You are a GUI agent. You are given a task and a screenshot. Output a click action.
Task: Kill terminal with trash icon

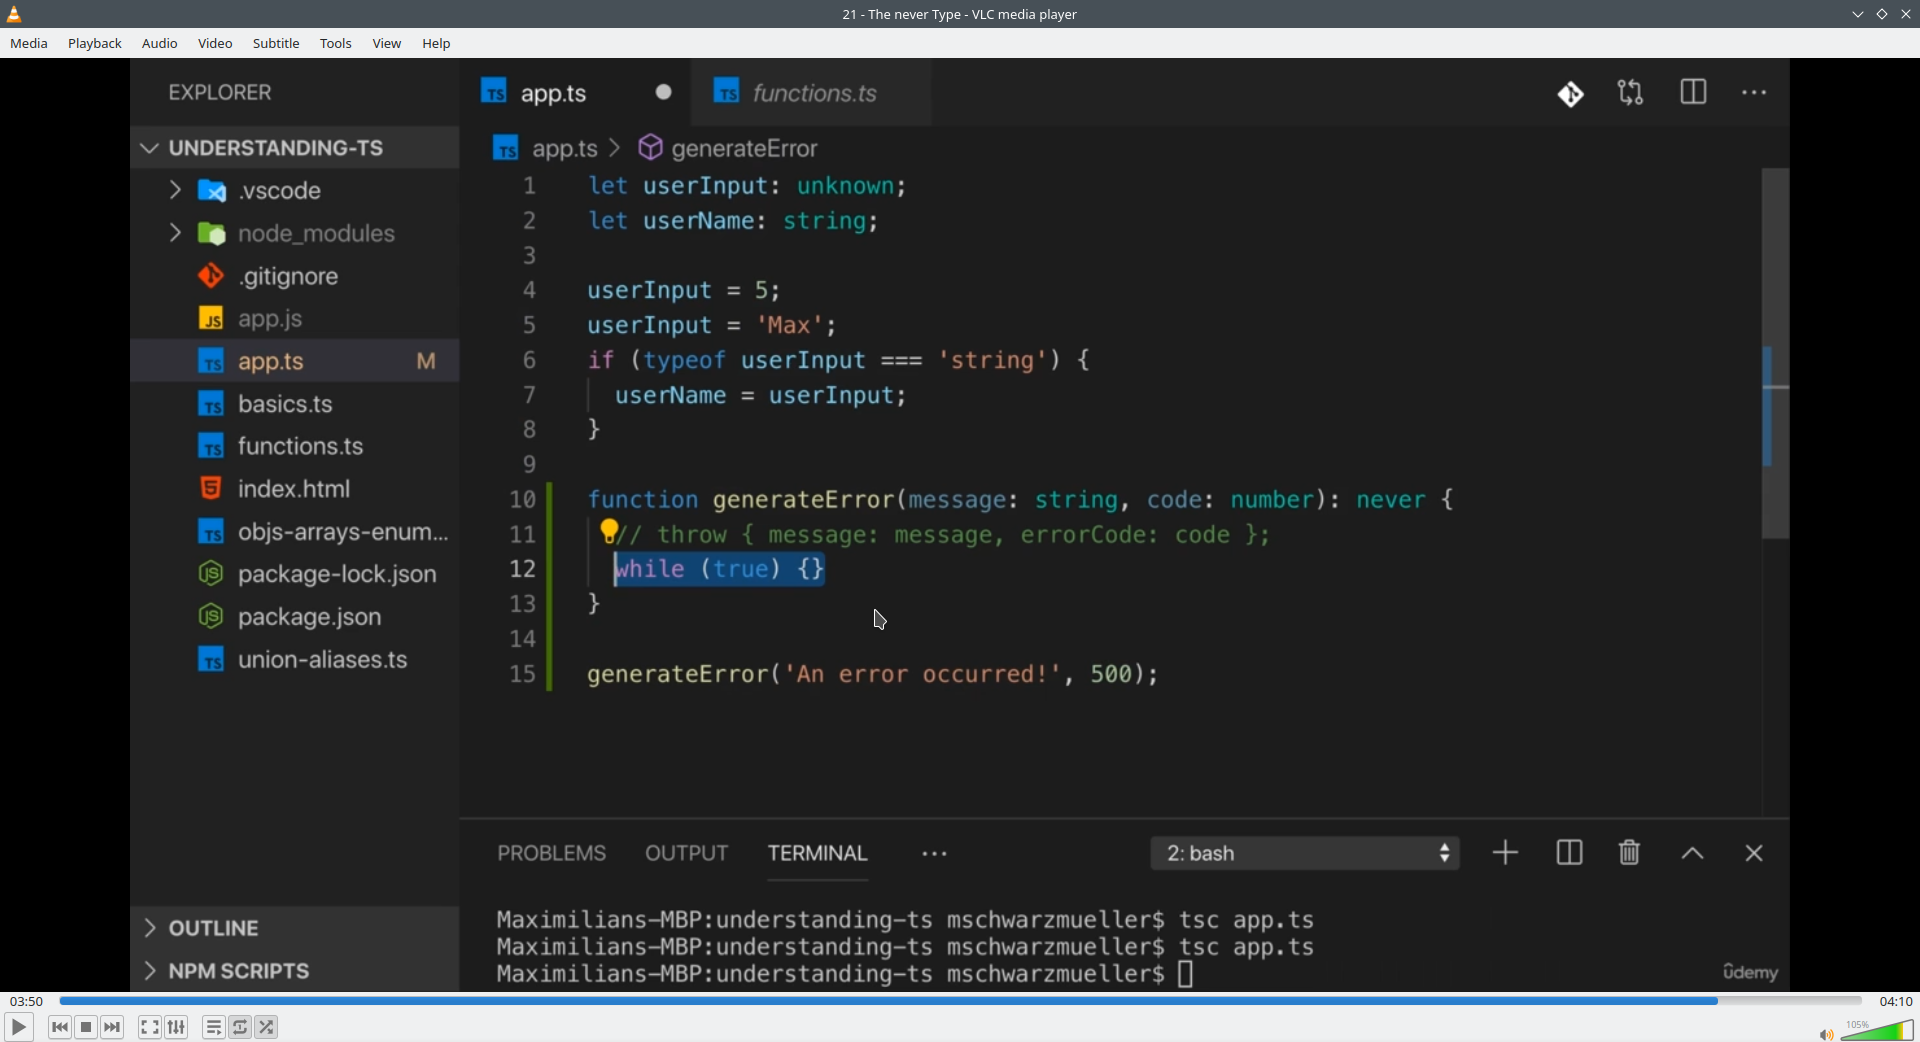pos(1630,853)
